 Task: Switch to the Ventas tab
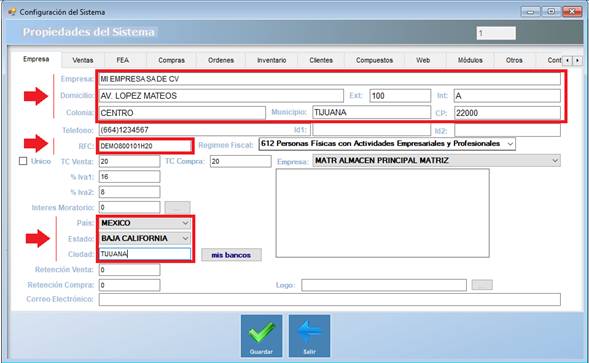(x=83, y=60)
